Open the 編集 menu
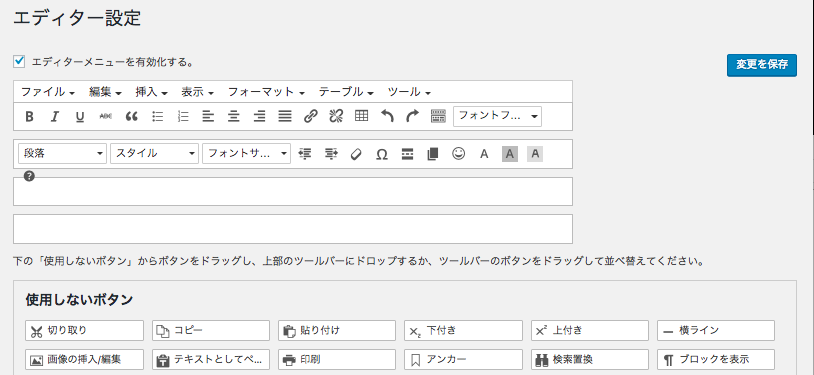The width and height of the screenshot is (814, 375). click(105, 92)
